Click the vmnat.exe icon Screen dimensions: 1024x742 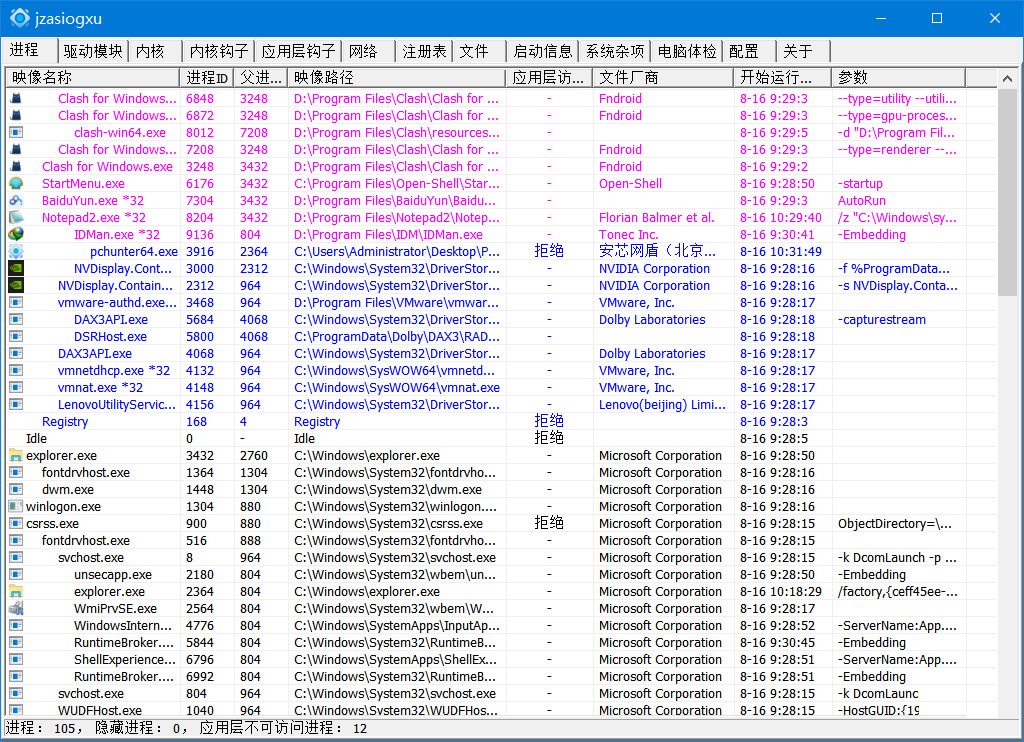tap(16, 387)
